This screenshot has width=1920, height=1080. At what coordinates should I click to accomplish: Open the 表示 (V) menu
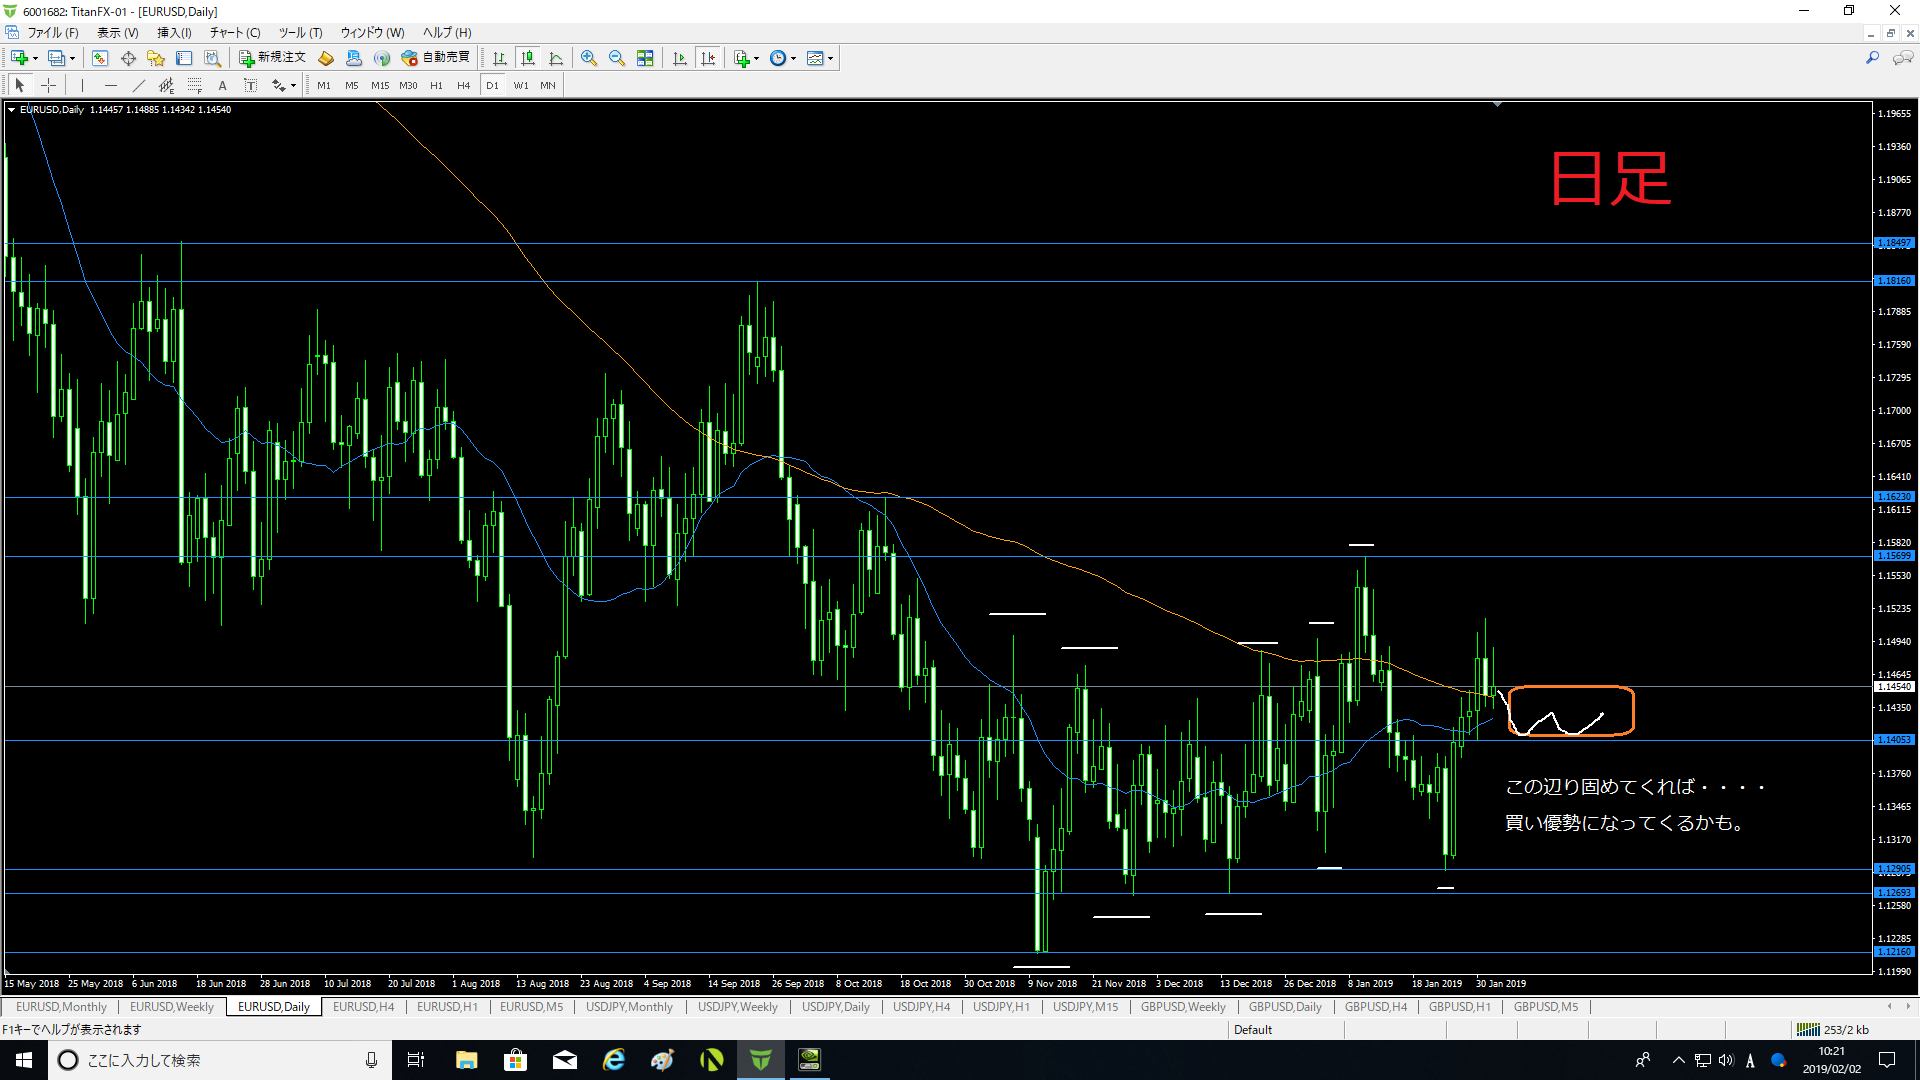click(118, 33)
